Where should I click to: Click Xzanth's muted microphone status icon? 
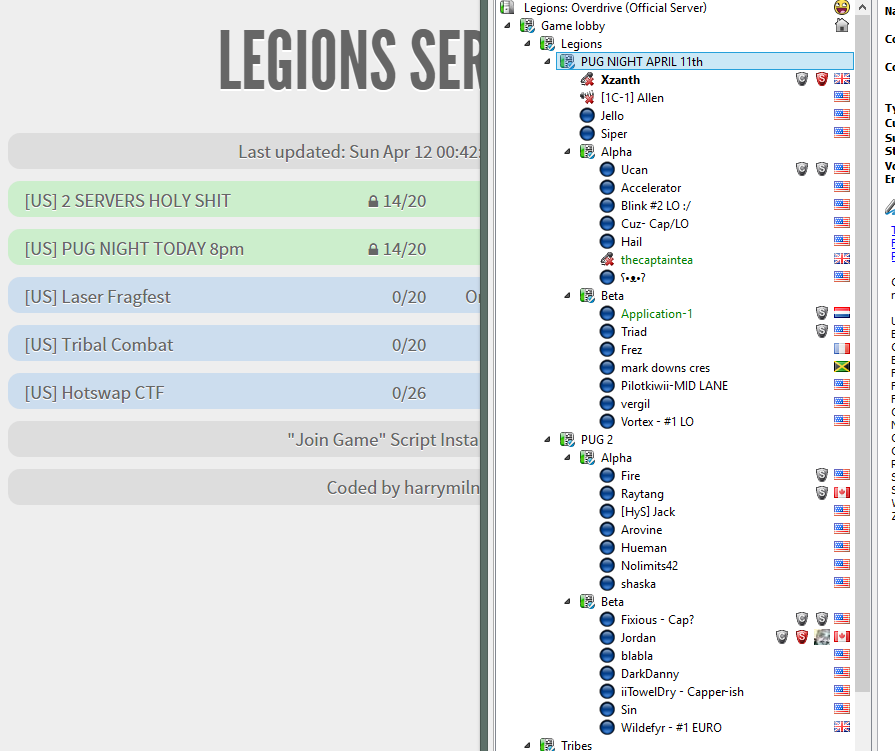[x=587, y=79]
